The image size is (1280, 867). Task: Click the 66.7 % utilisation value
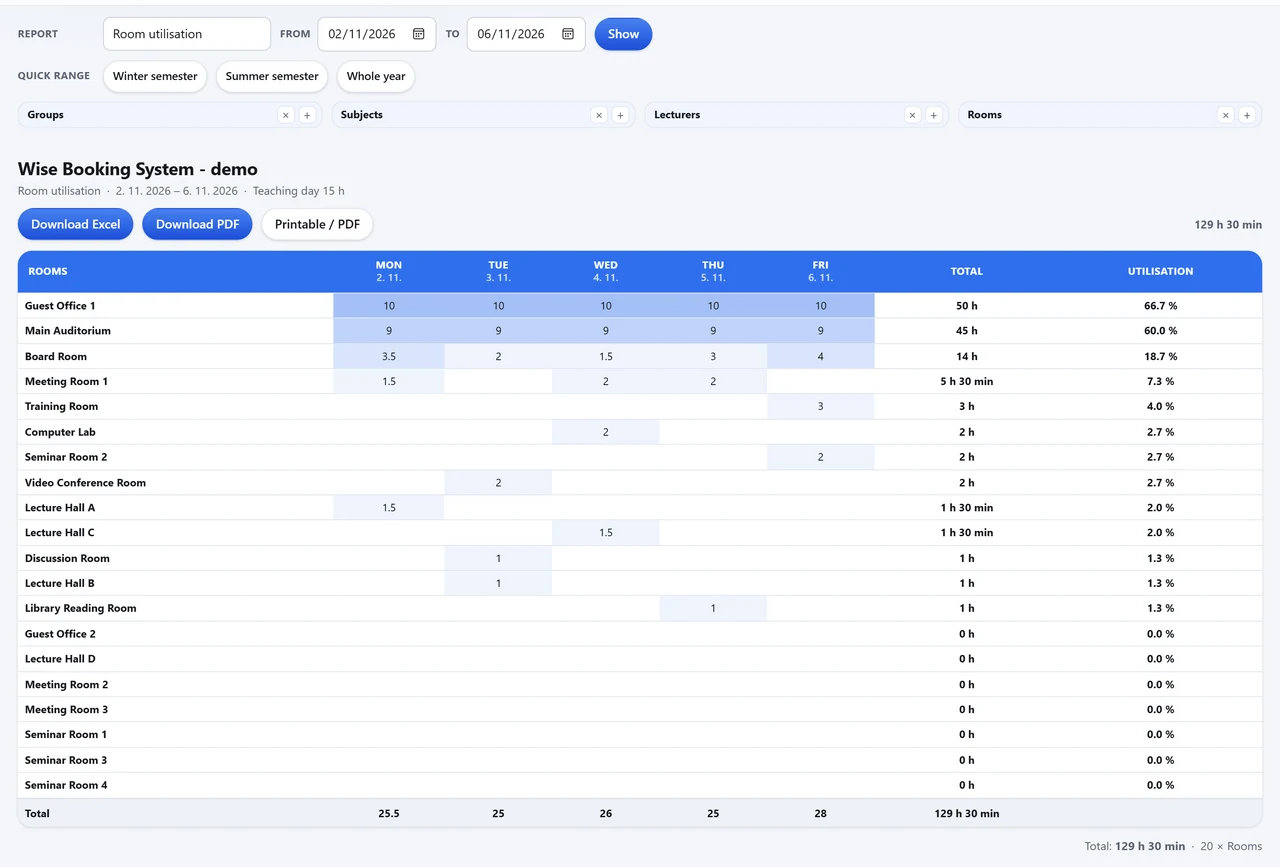(x=1160, y=306)
